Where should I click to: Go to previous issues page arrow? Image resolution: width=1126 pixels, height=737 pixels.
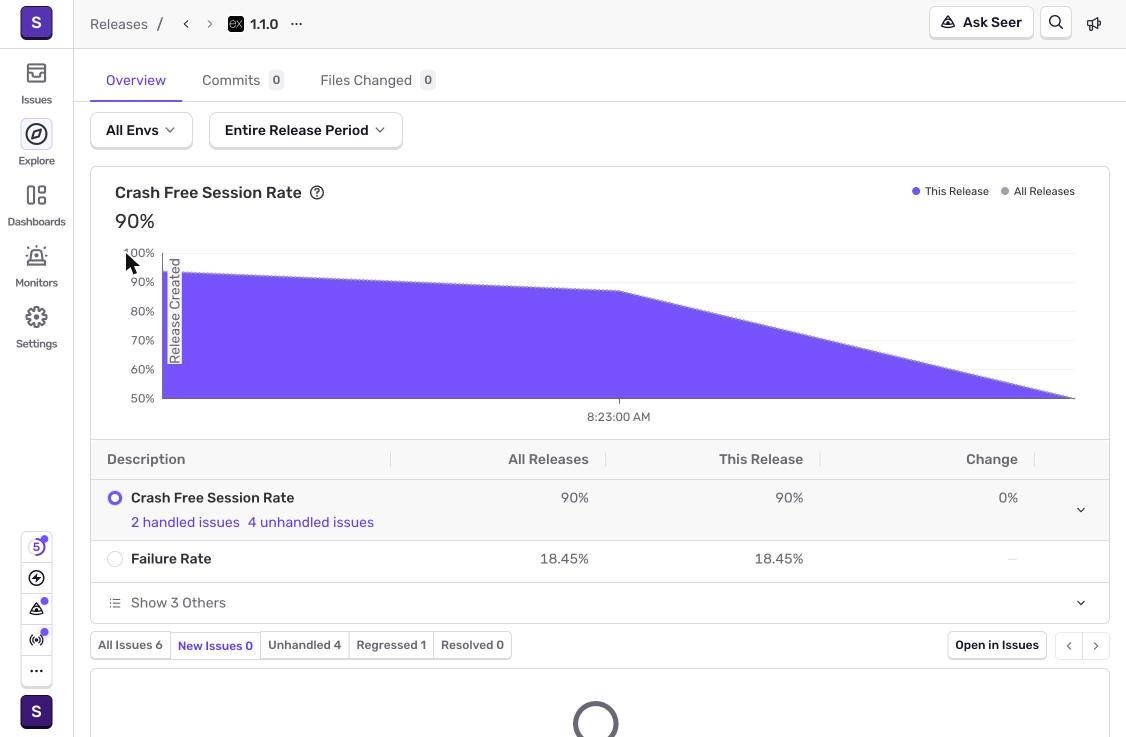tap(1069, 646)
